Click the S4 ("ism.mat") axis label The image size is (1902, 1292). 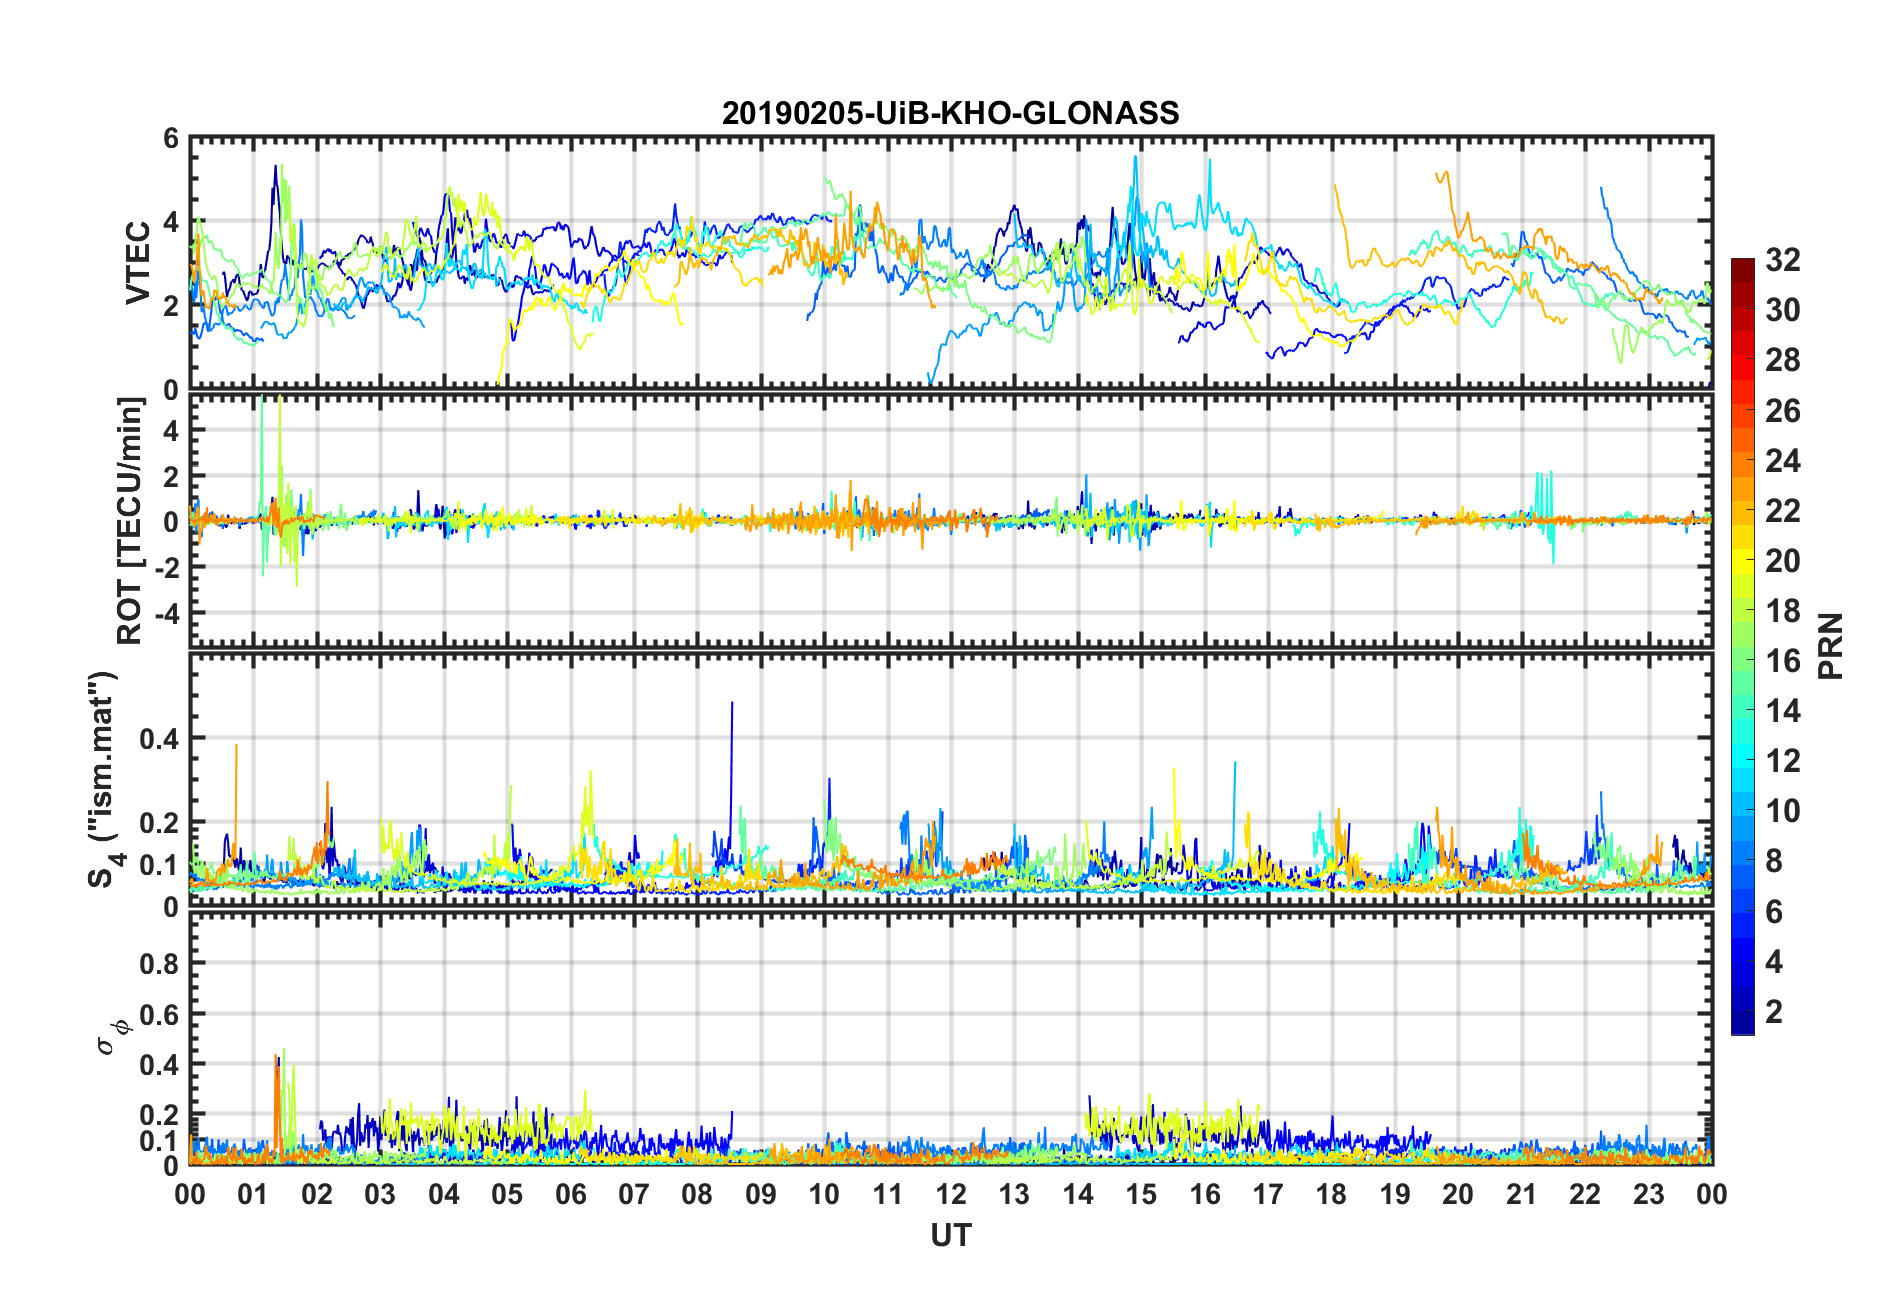point(104,779)
